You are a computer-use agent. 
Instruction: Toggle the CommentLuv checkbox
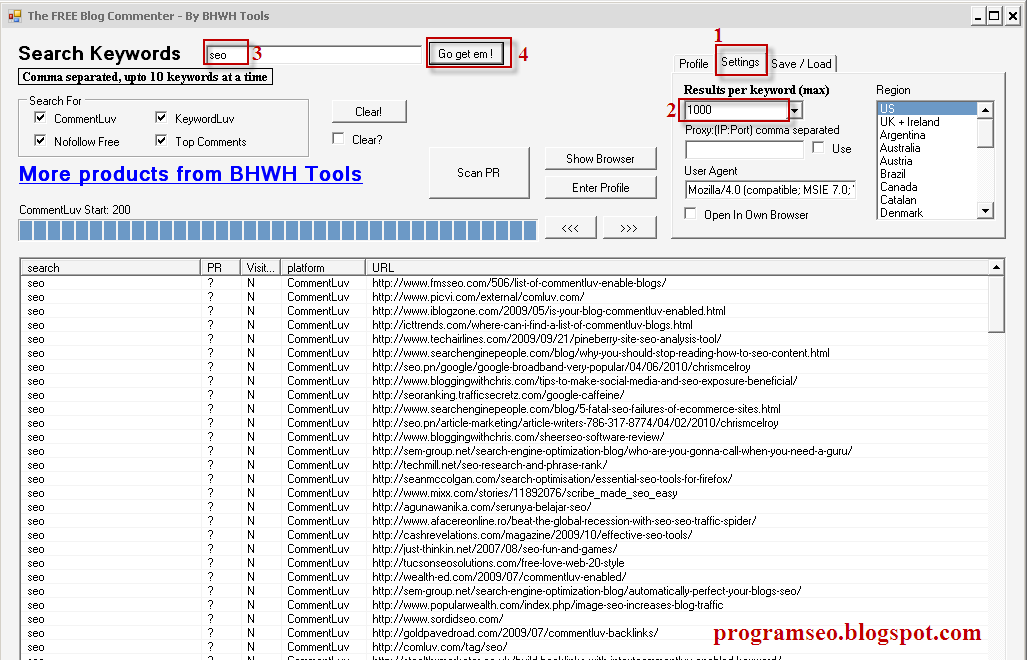point(41,118)
